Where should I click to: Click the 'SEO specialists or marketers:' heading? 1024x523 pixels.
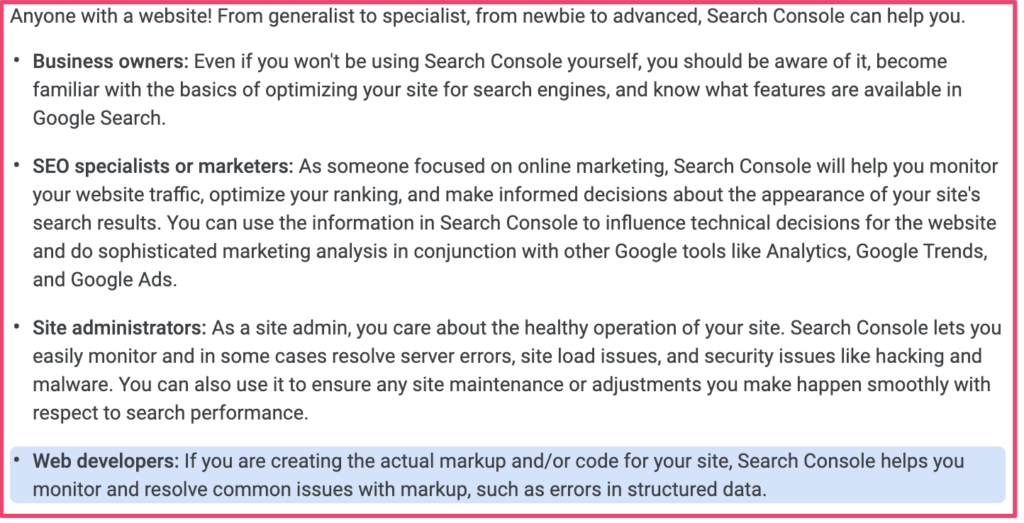click(x=163, y=166)
